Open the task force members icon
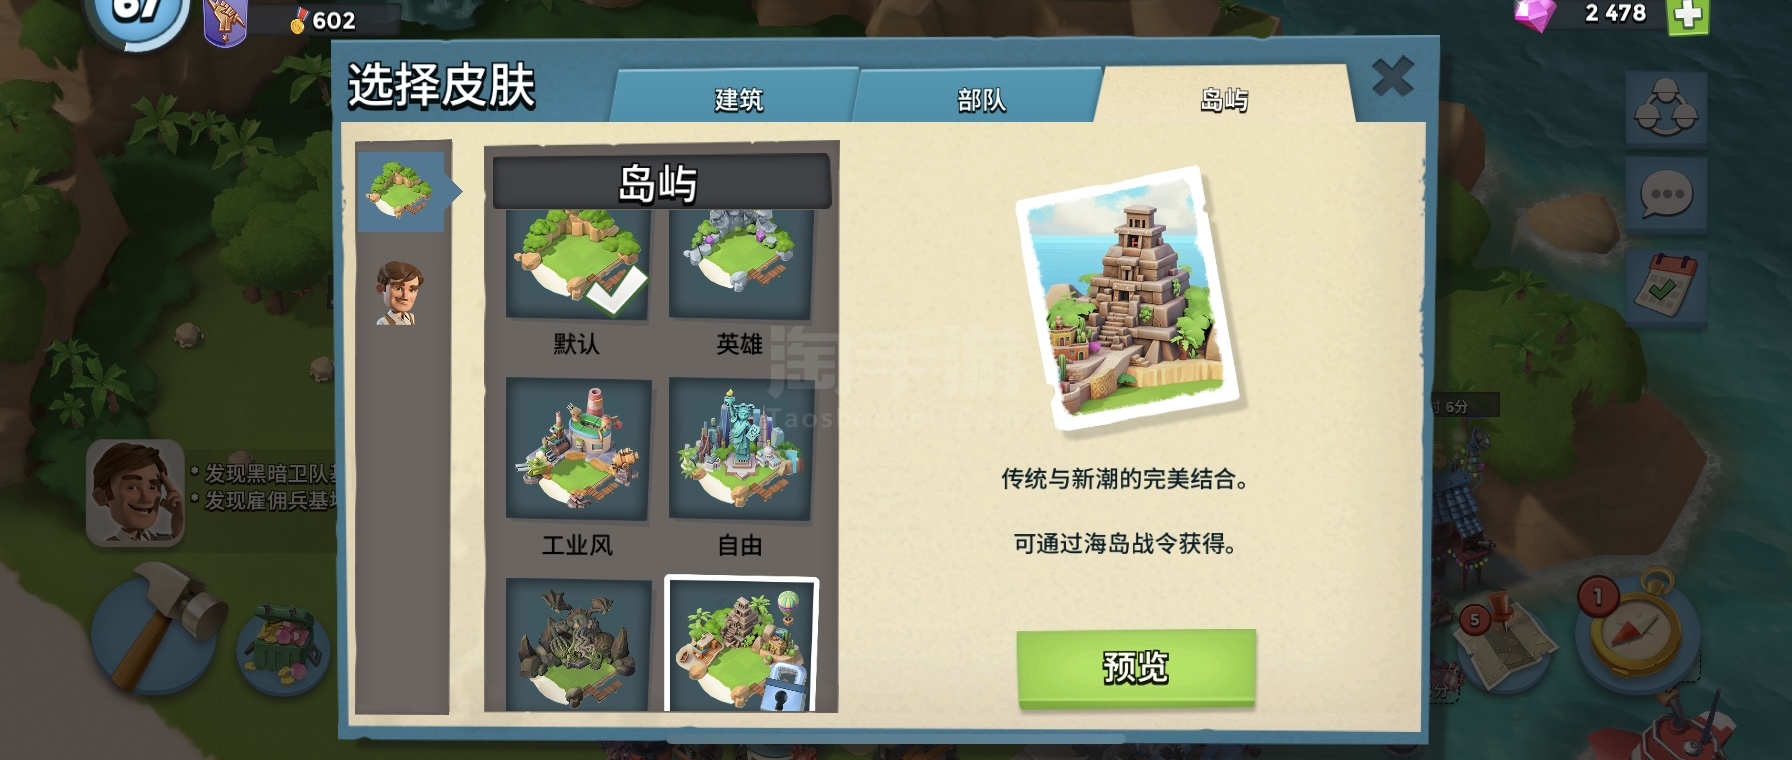 point(1666,109)
